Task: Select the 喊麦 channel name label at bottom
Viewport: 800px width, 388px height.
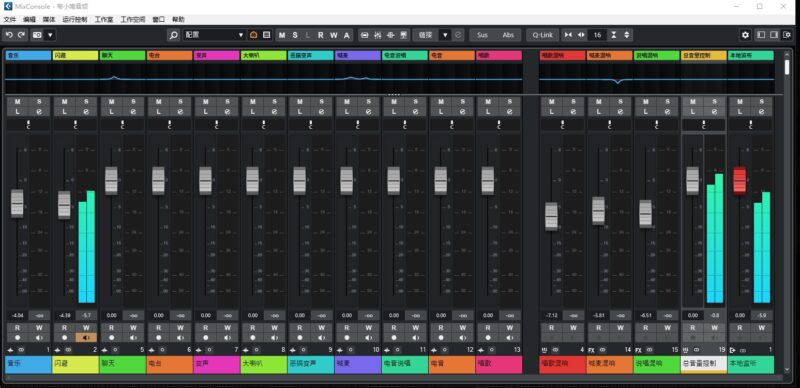Action: click(x=358, y=364)
